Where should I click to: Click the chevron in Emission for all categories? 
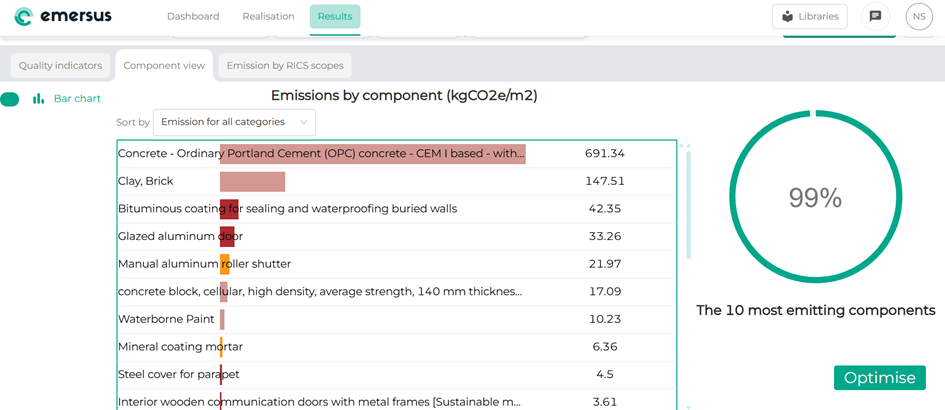tap(303, 122)
